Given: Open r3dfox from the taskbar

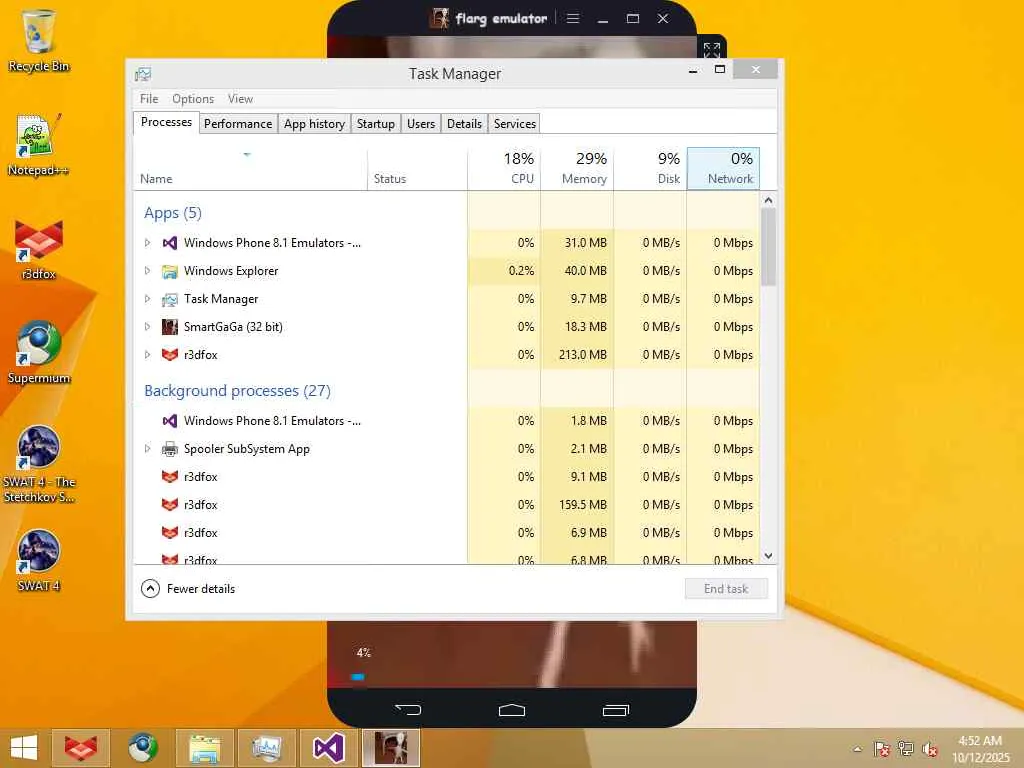Looking at the screenshot, I should point(81,748).
